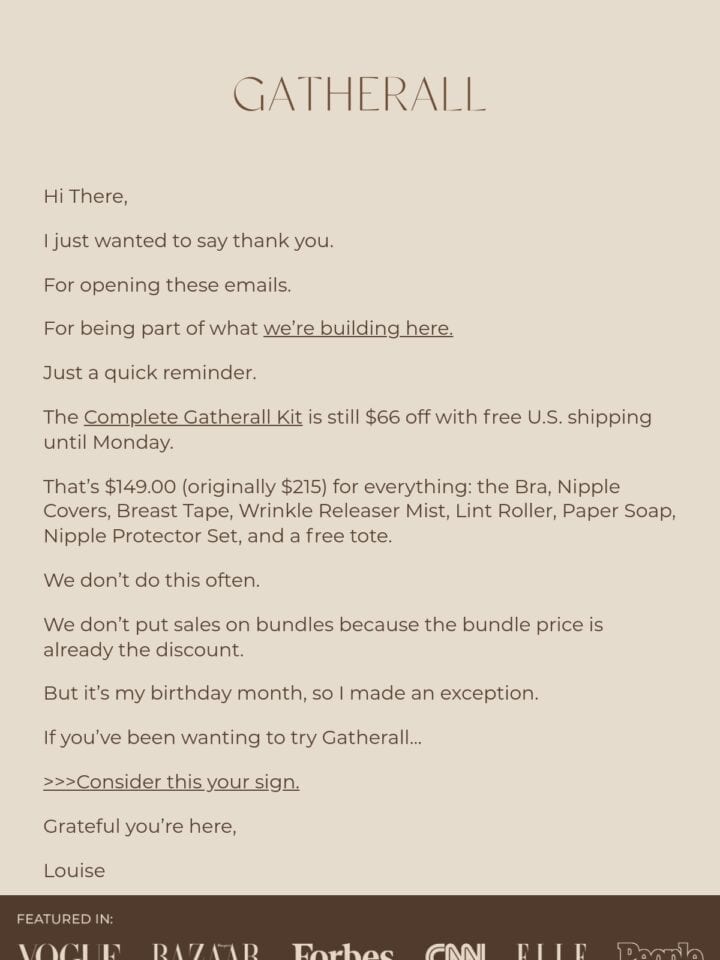Click the "Hi There," greeting text

coord(86,197)
